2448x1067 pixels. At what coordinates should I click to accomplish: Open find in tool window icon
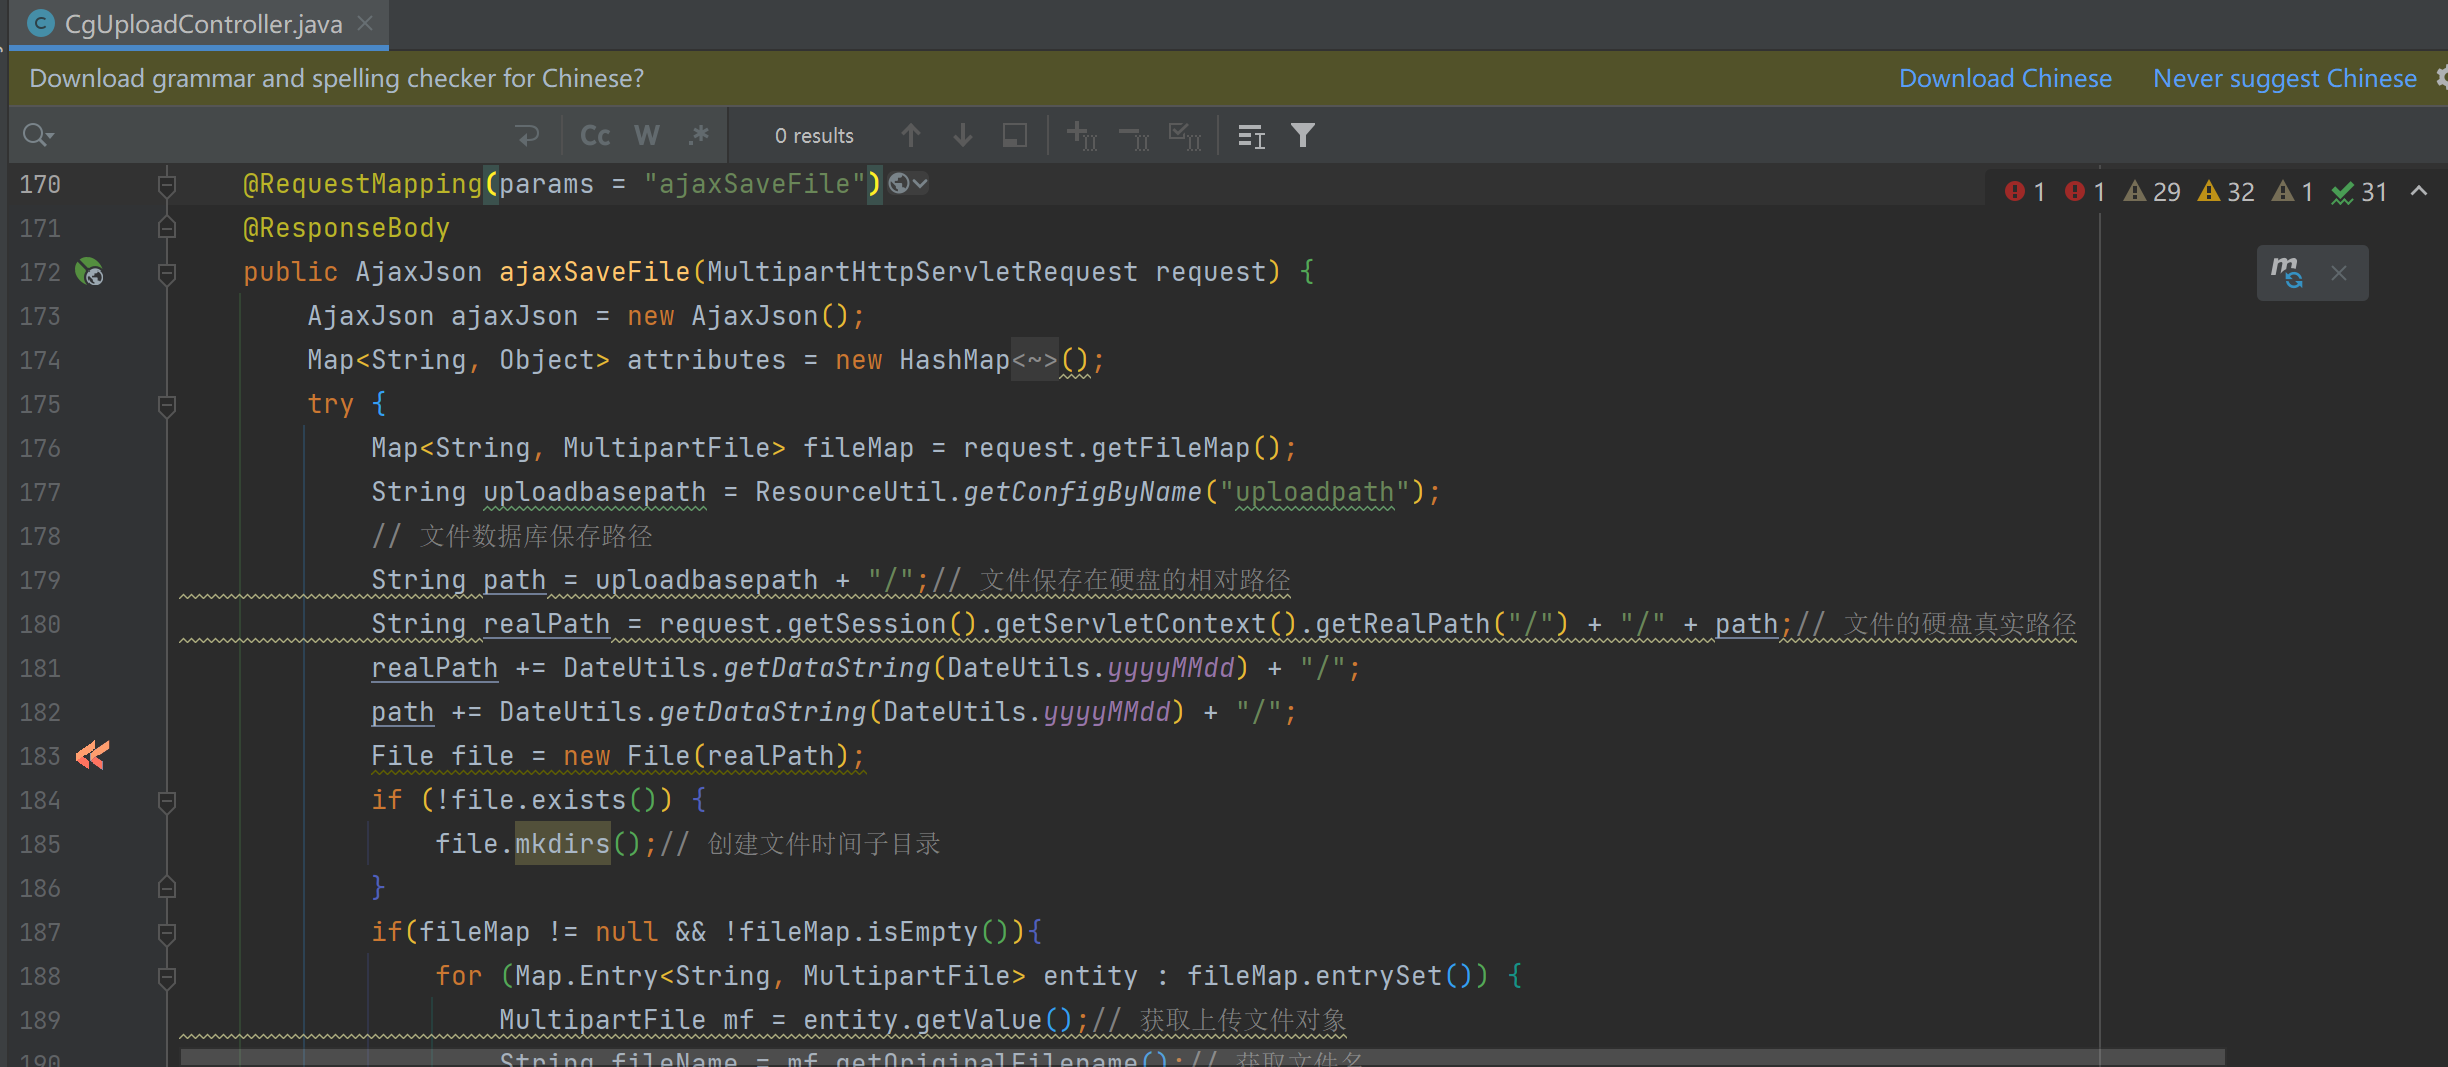tap(1251, 135)
